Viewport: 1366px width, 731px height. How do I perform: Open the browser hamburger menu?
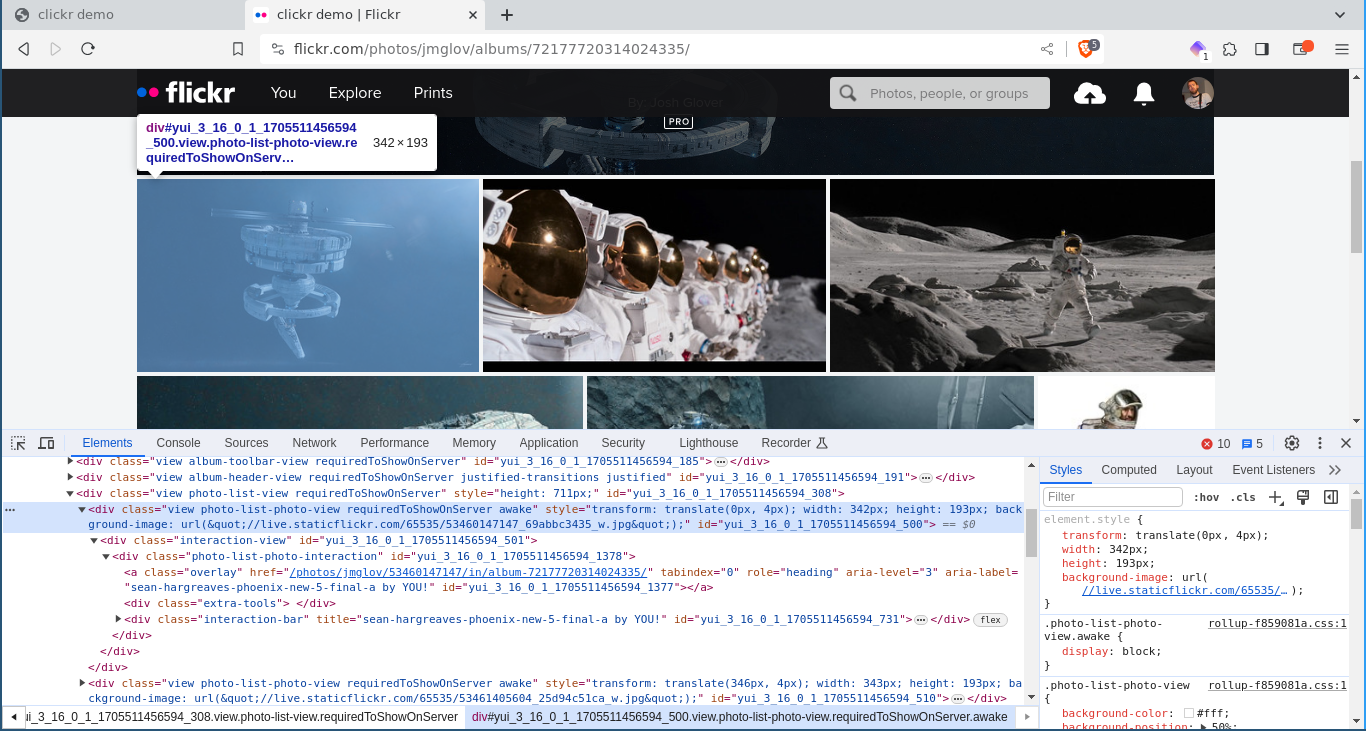(x=1342, y=49)
